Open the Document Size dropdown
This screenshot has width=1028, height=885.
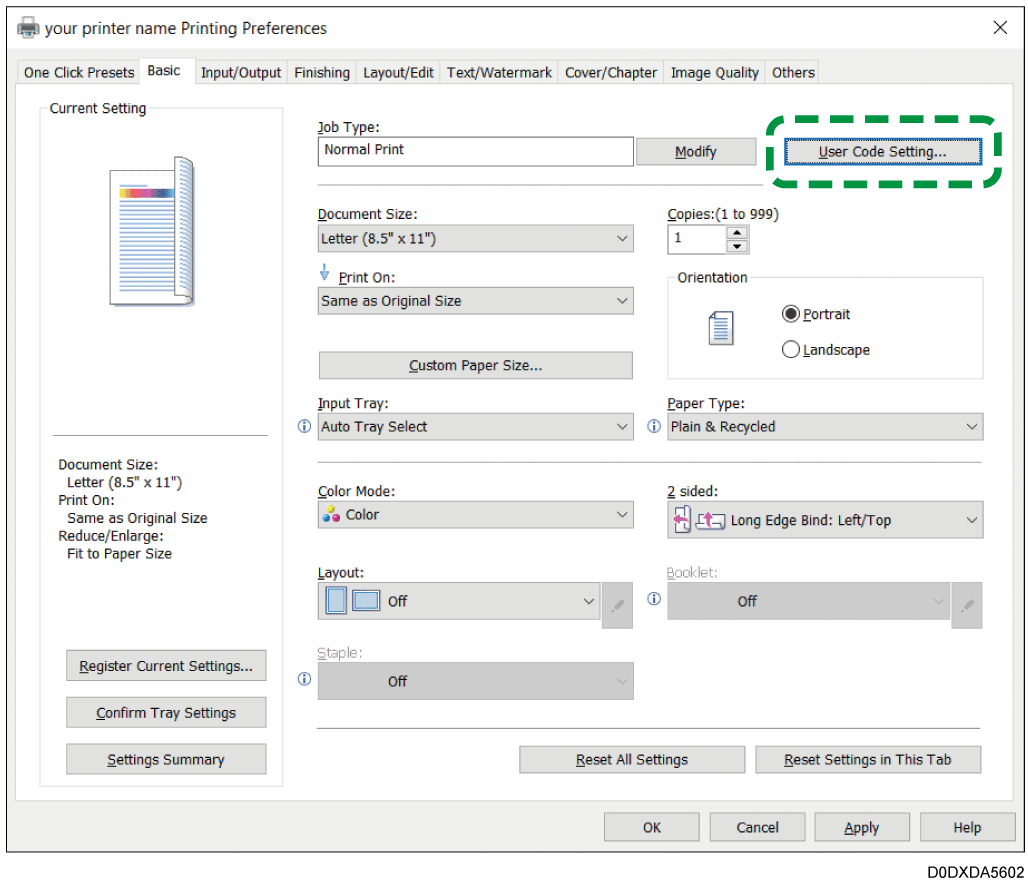pos(475,239)
